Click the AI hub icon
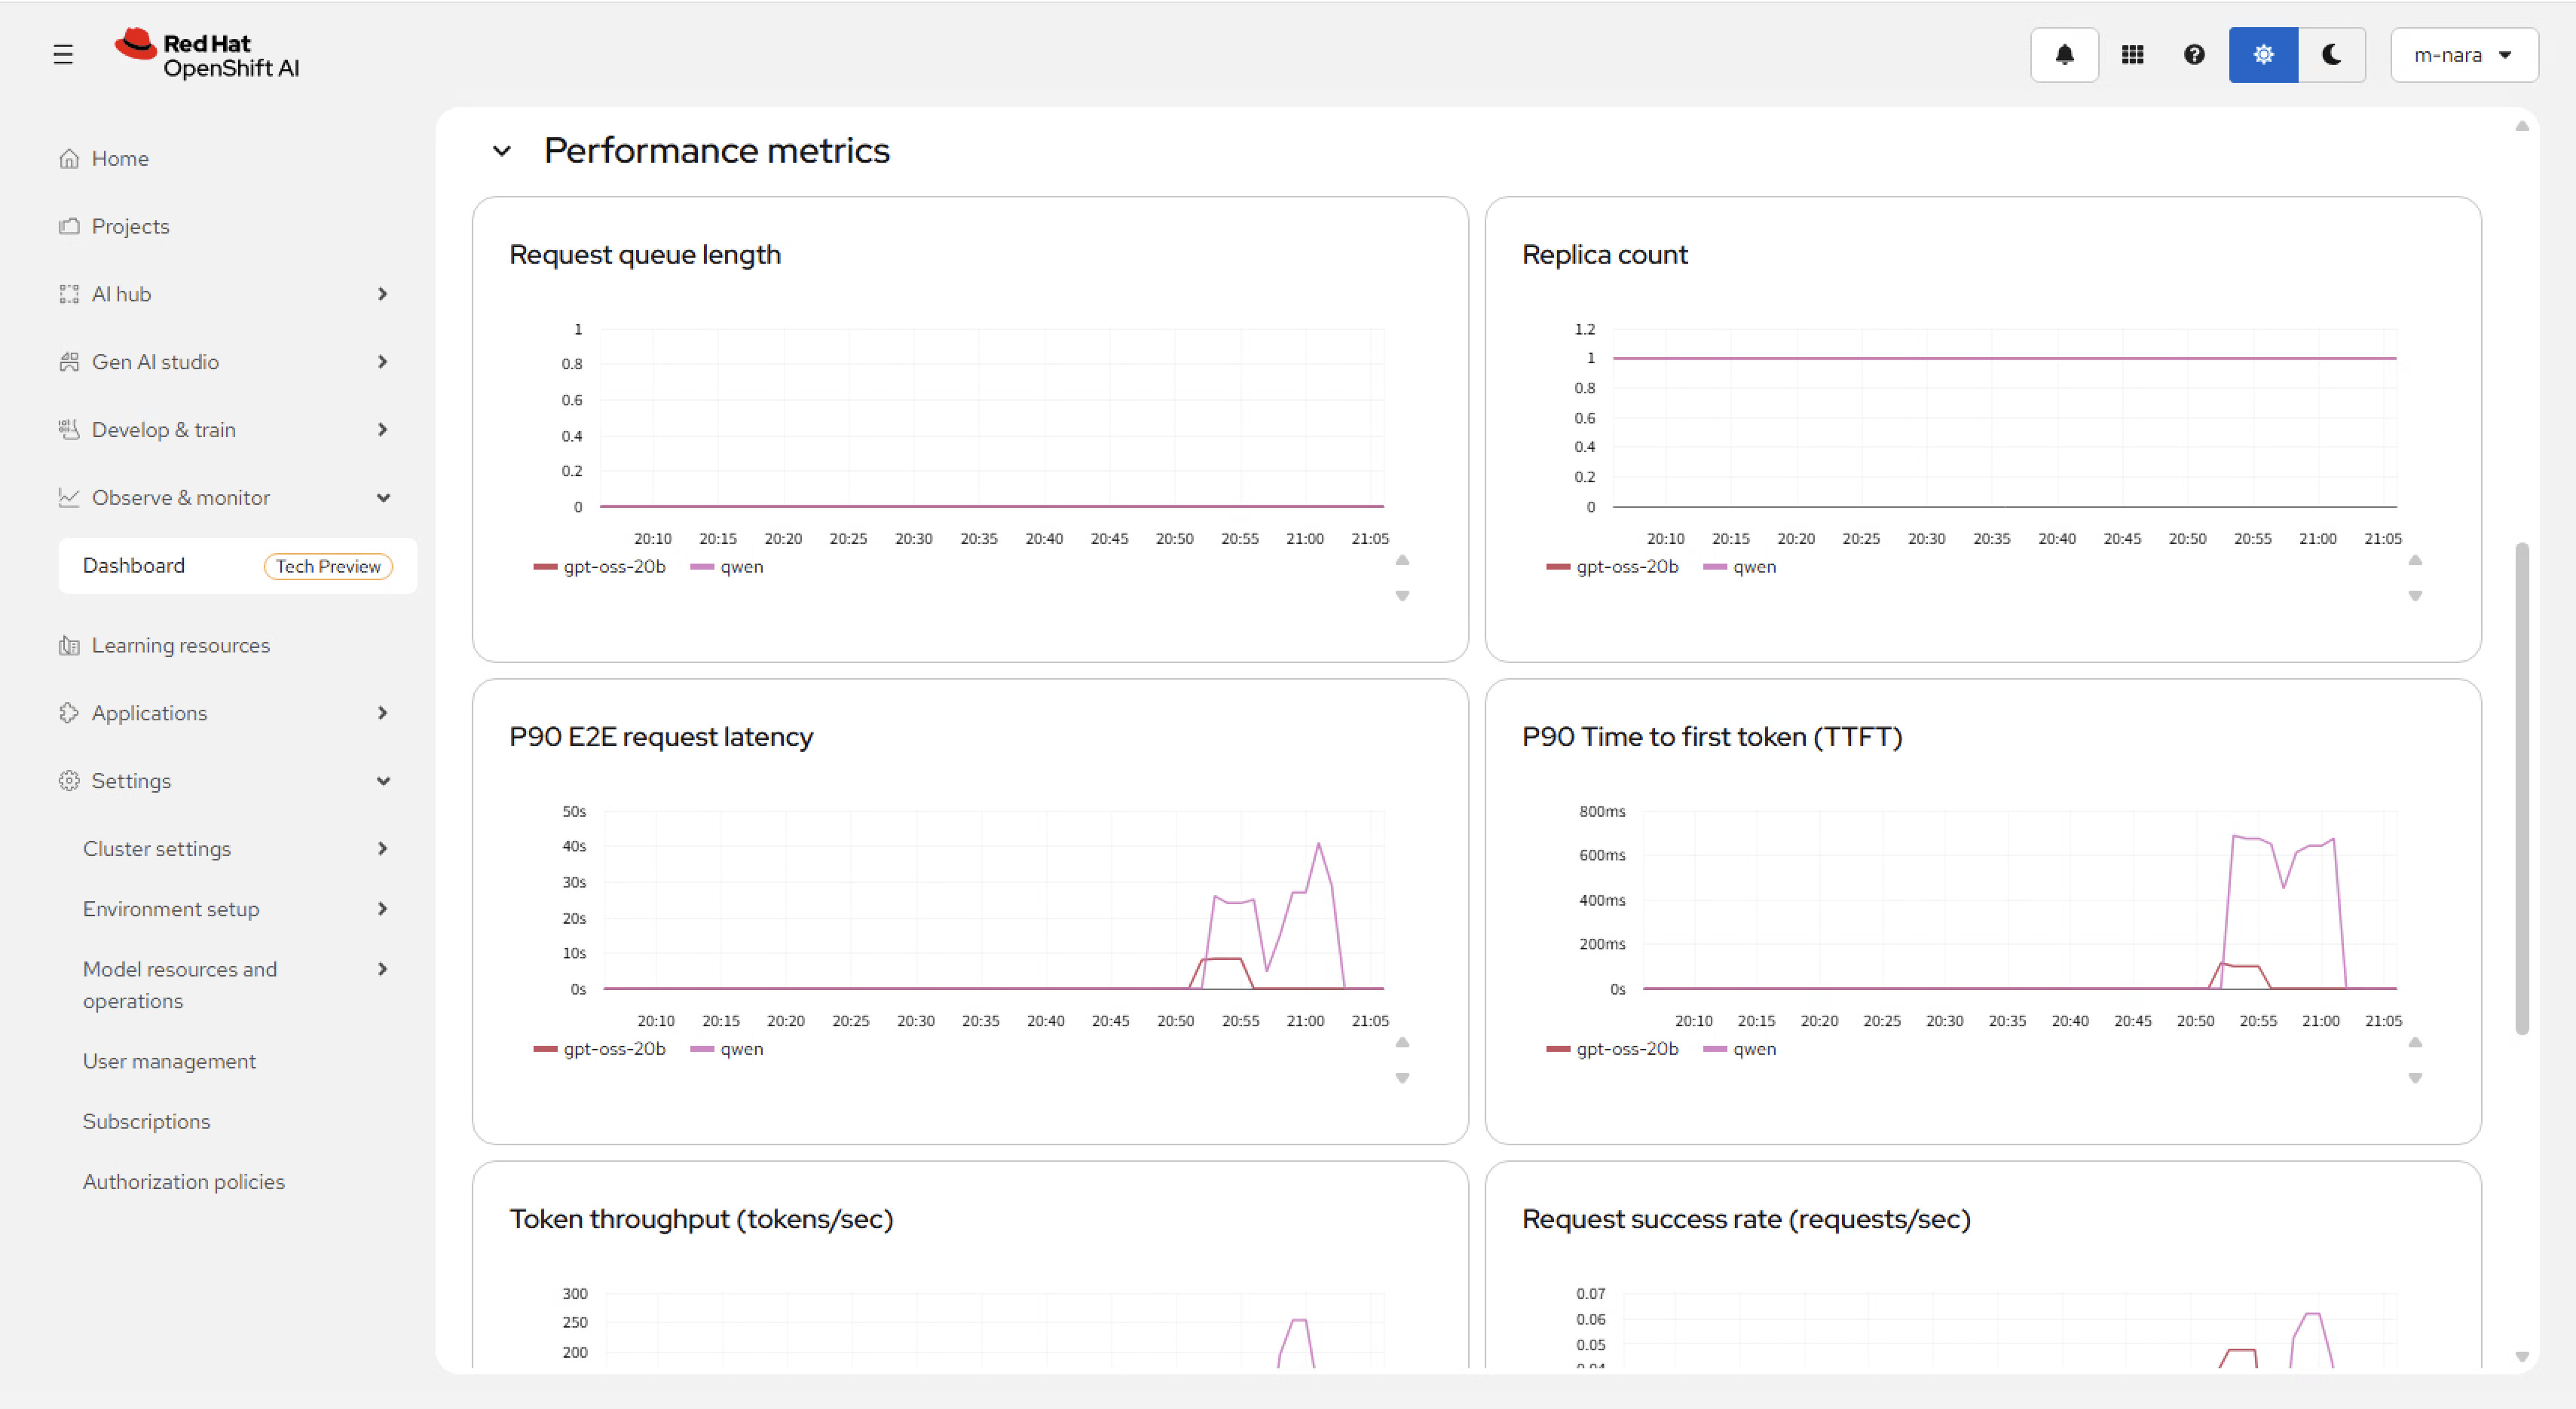Screen dimensions: 2576x1409 click(x=69, y=294)
